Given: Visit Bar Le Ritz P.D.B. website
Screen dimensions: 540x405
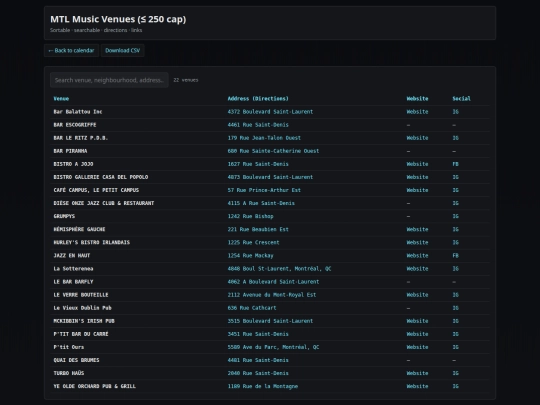Looking at the screenshot, I should (x=417, y=138).
